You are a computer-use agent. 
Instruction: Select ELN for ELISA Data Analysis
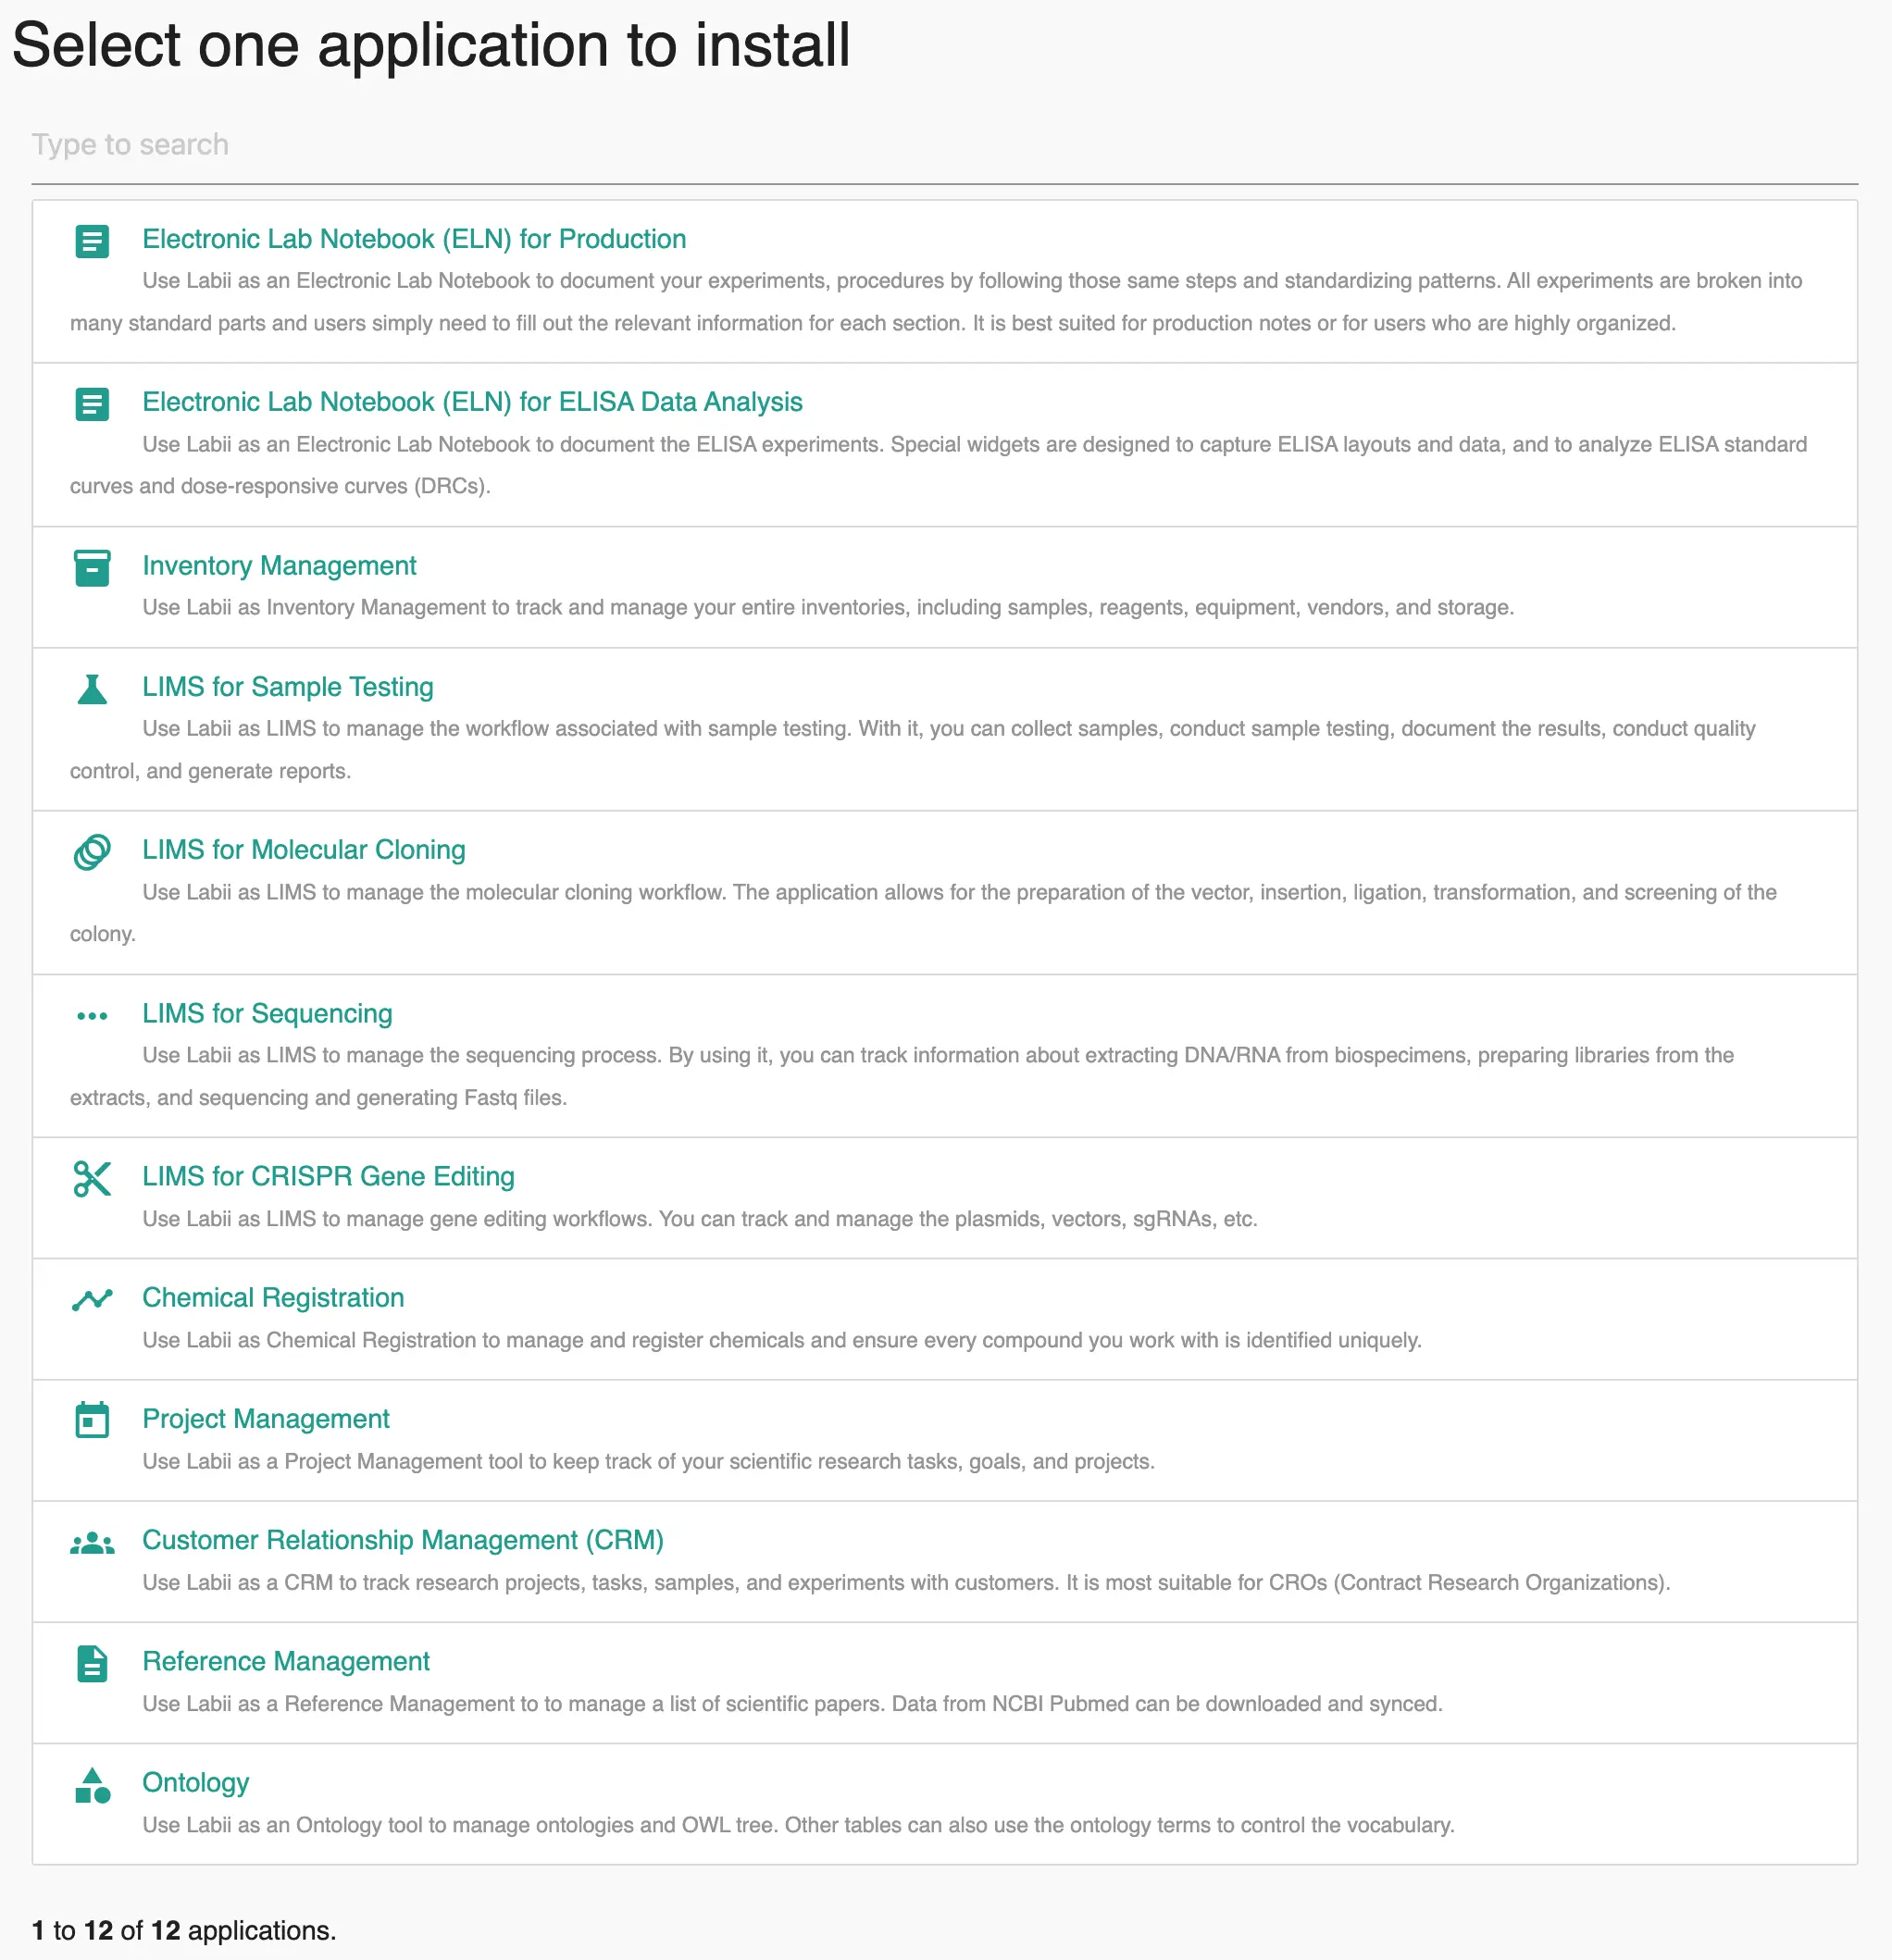click(x=472, y=402)
